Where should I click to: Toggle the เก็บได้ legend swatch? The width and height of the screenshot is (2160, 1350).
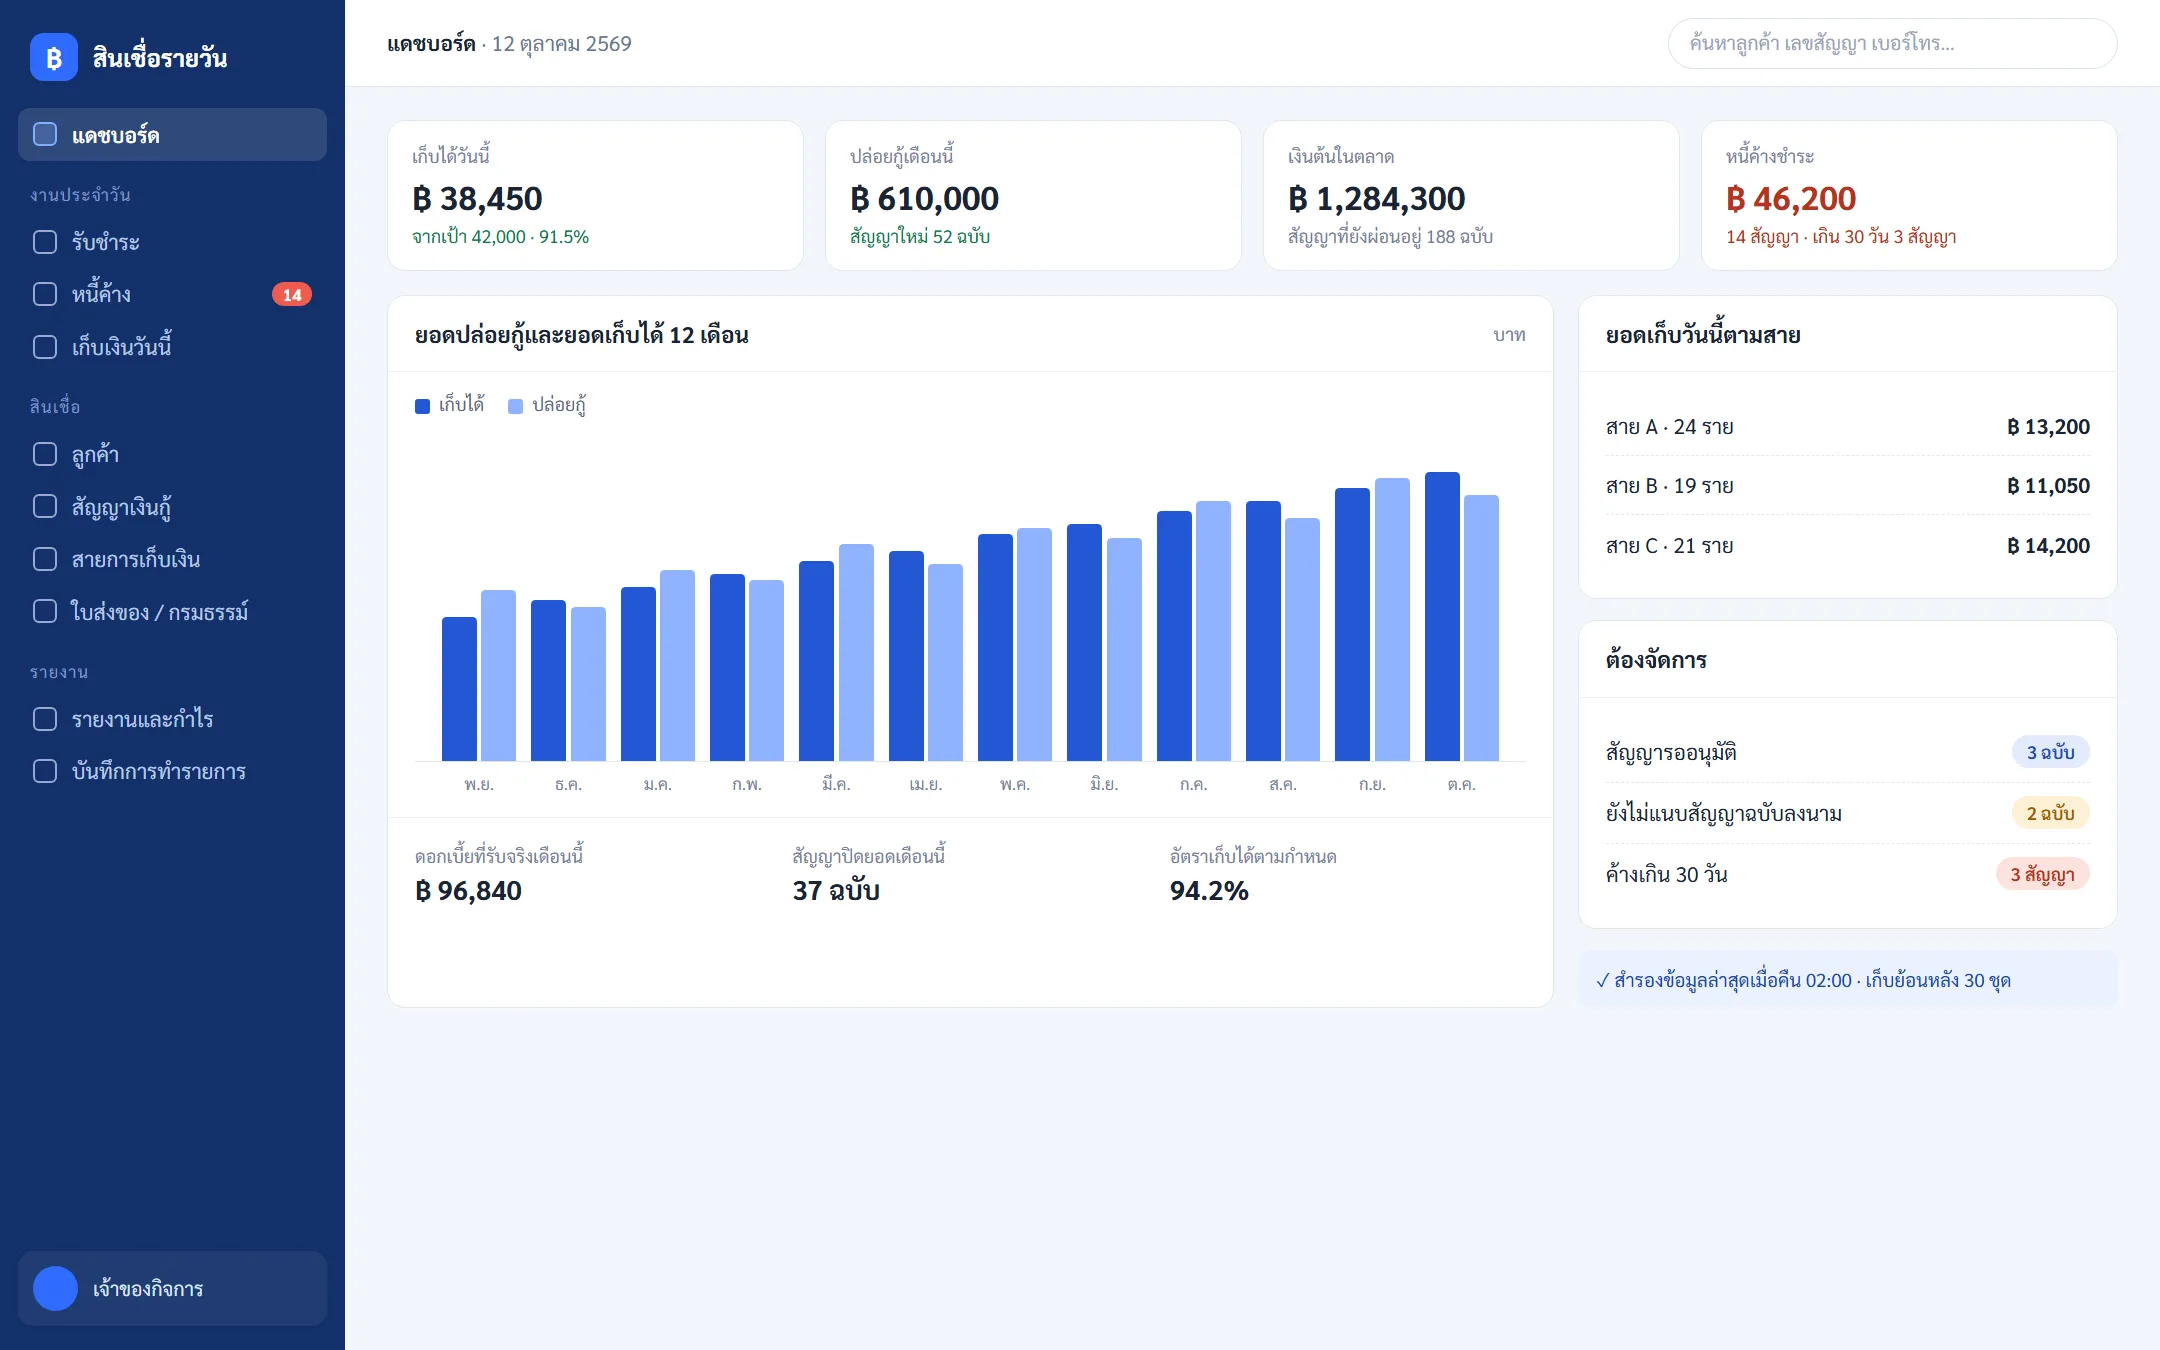[x=422, y=406]
